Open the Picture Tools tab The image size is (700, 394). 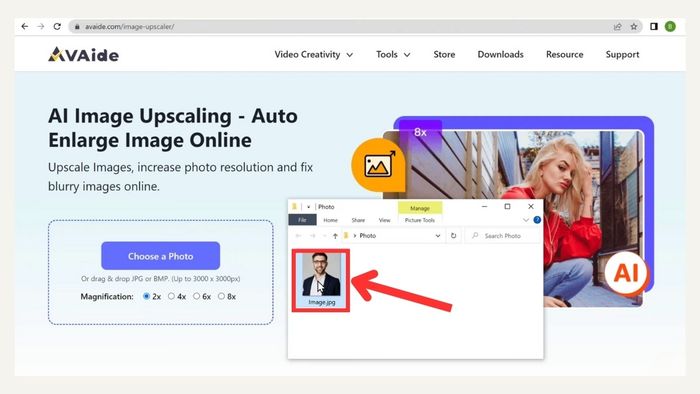tap(420, 220)
